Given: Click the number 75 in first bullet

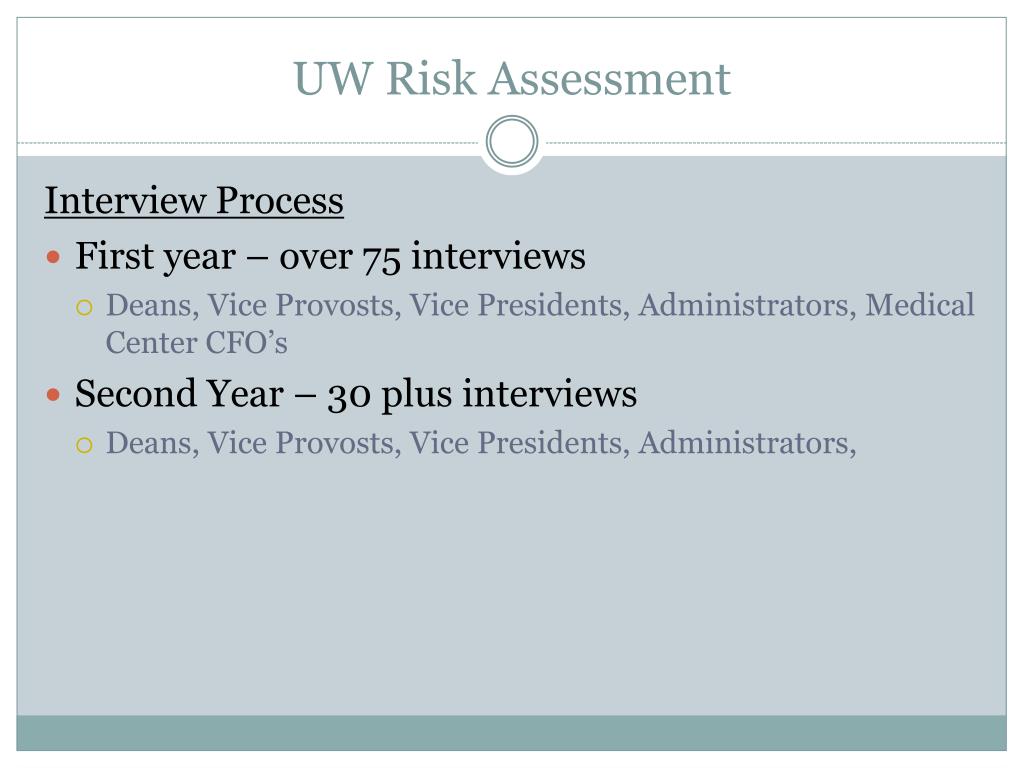Looking at the screenshot, I should coord(381,258).
